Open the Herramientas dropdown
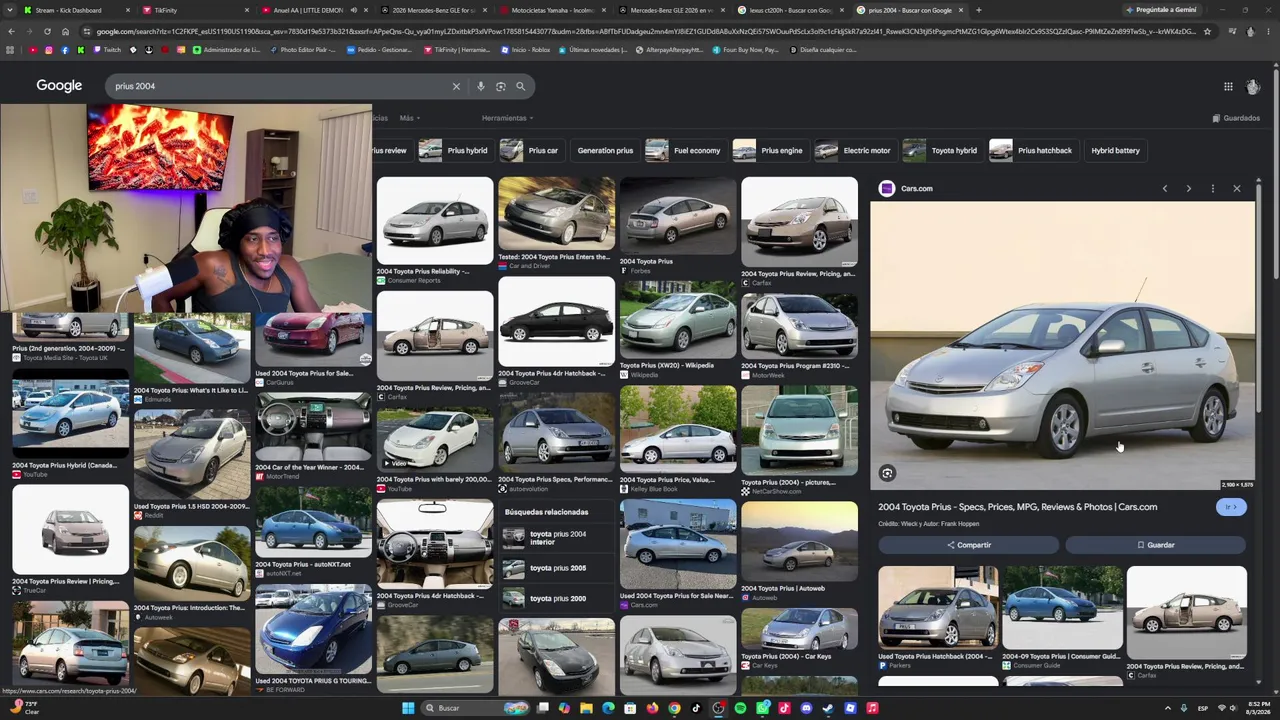 point(507,118)
